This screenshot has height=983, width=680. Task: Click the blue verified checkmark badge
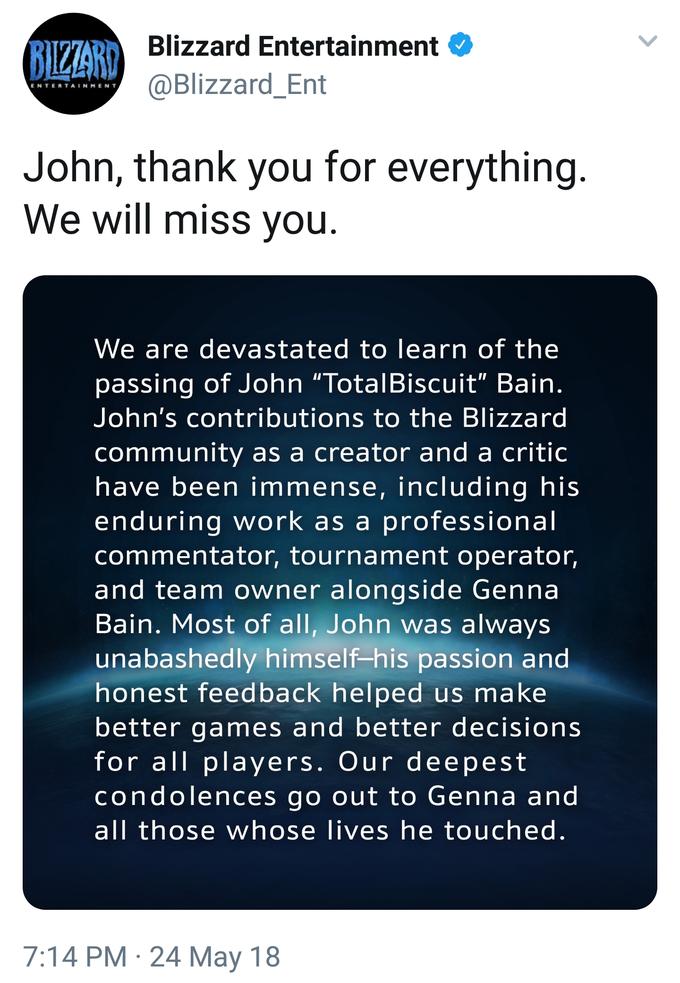point(461,46)
